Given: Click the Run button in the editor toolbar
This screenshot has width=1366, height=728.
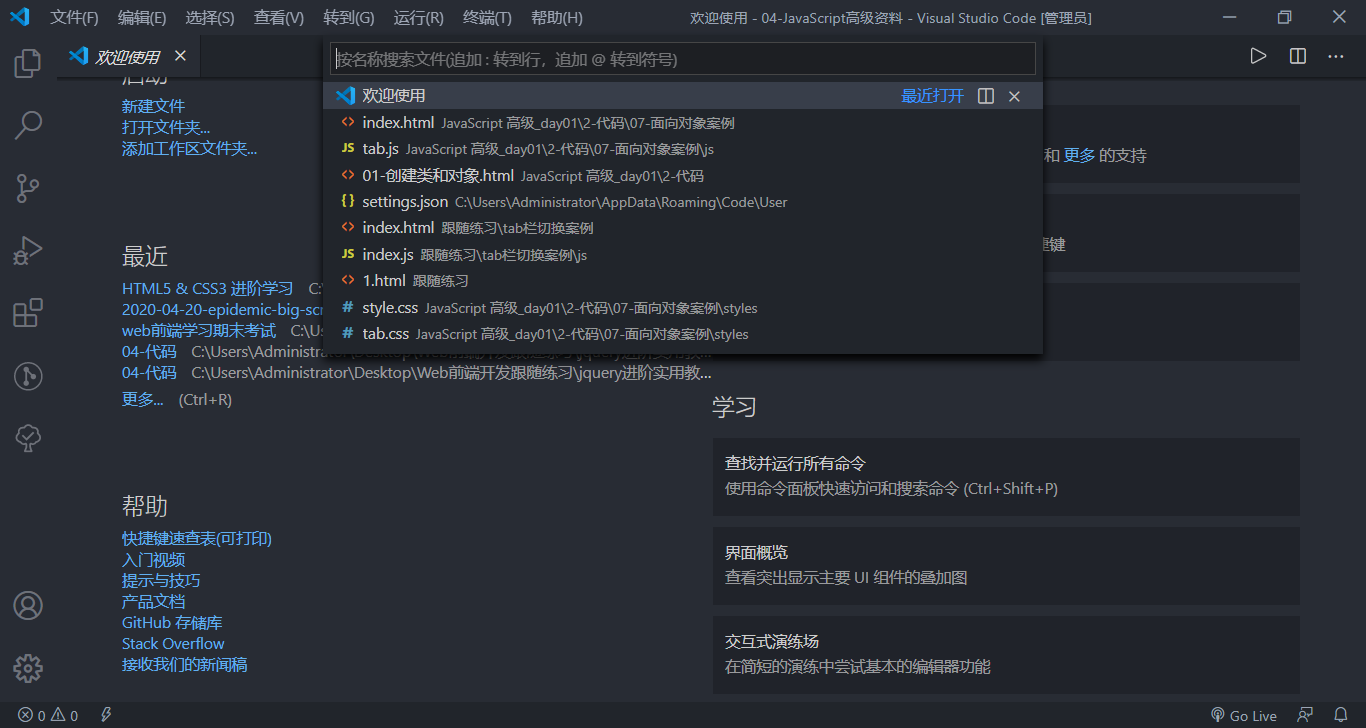Looking at the screenshot, I should tap(1258, 56).
